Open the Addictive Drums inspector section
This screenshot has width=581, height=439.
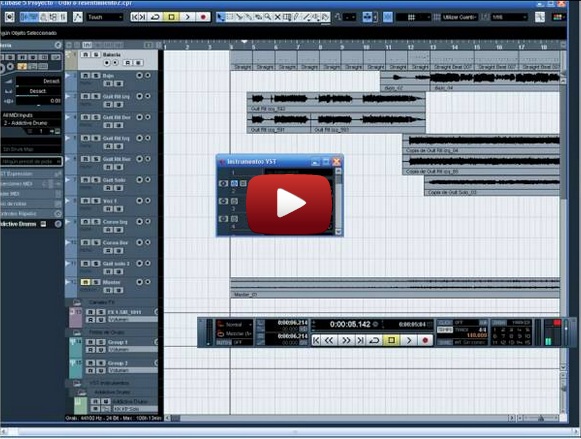tap(31, 224)
